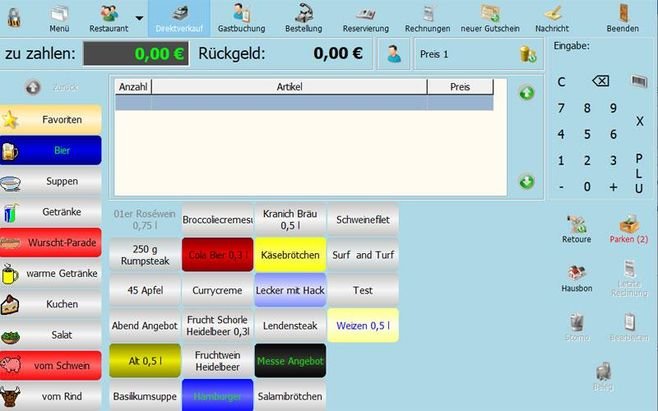Open the Restaurant view
This screenshot has height=411, width=658.
[x=109, y=19]
